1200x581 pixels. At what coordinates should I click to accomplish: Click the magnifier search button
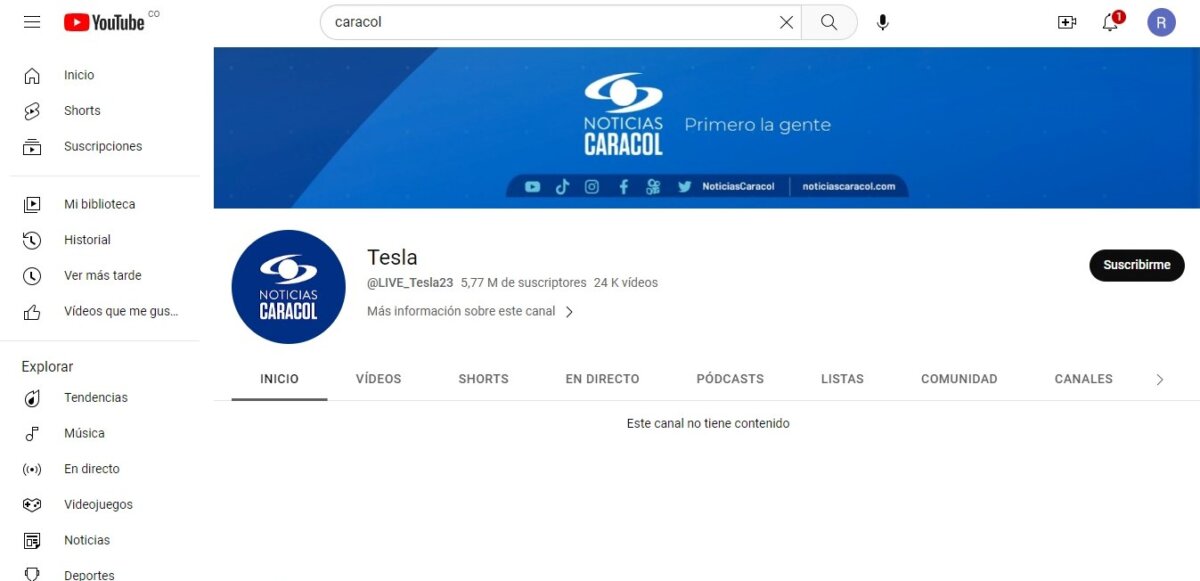click(828, 22)
